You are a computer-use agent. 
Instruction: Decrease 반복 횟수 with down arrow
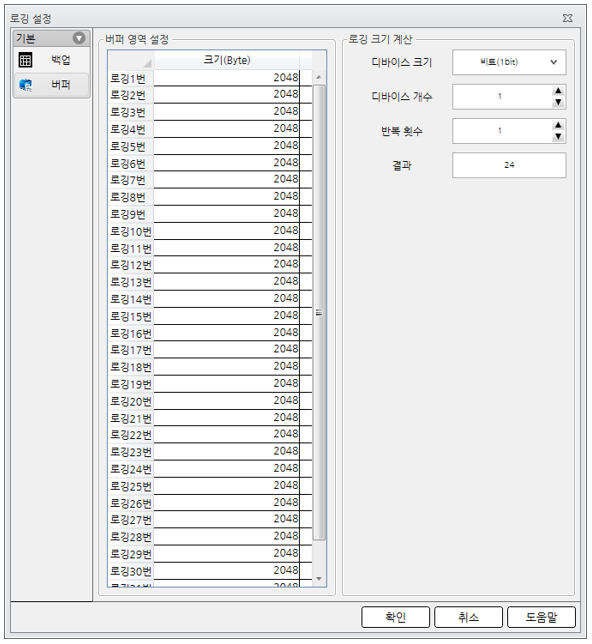(x=558, y=136)
